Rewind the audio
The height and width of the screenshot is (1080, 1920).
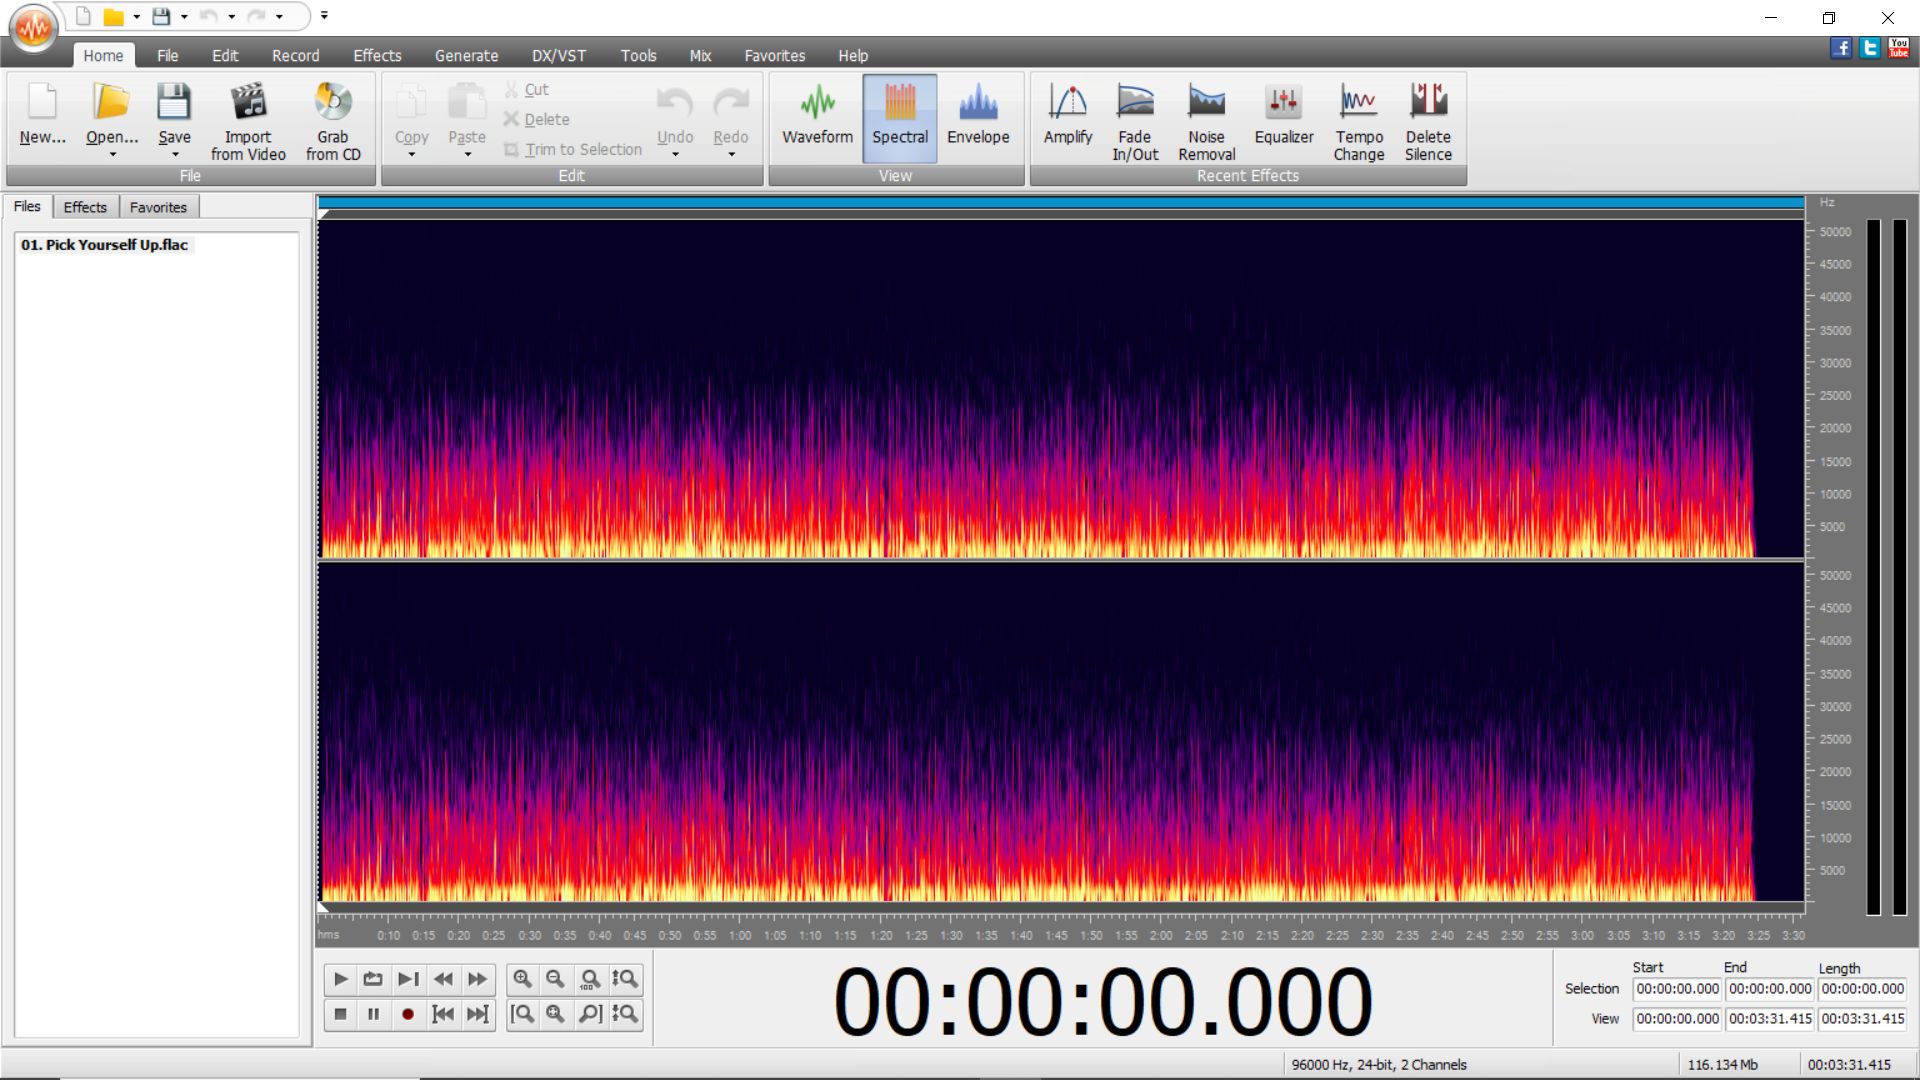(443, 979)
